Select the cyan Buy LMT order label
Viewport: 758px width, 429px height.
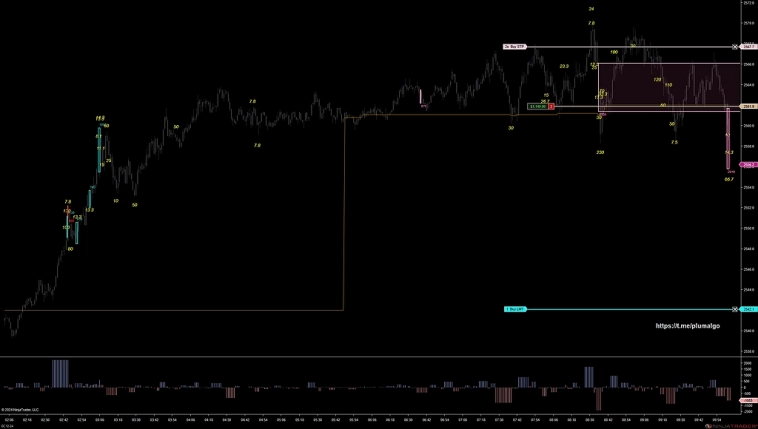[x=515, y=309]
